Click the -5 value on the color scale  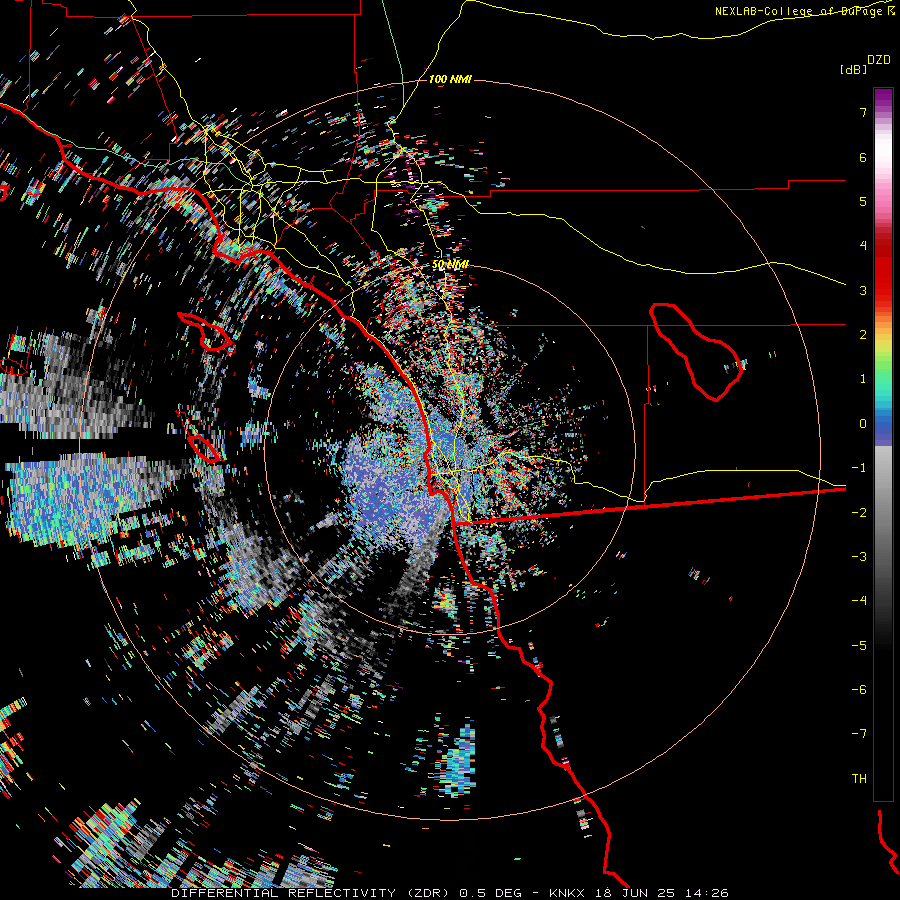[859, 646]
